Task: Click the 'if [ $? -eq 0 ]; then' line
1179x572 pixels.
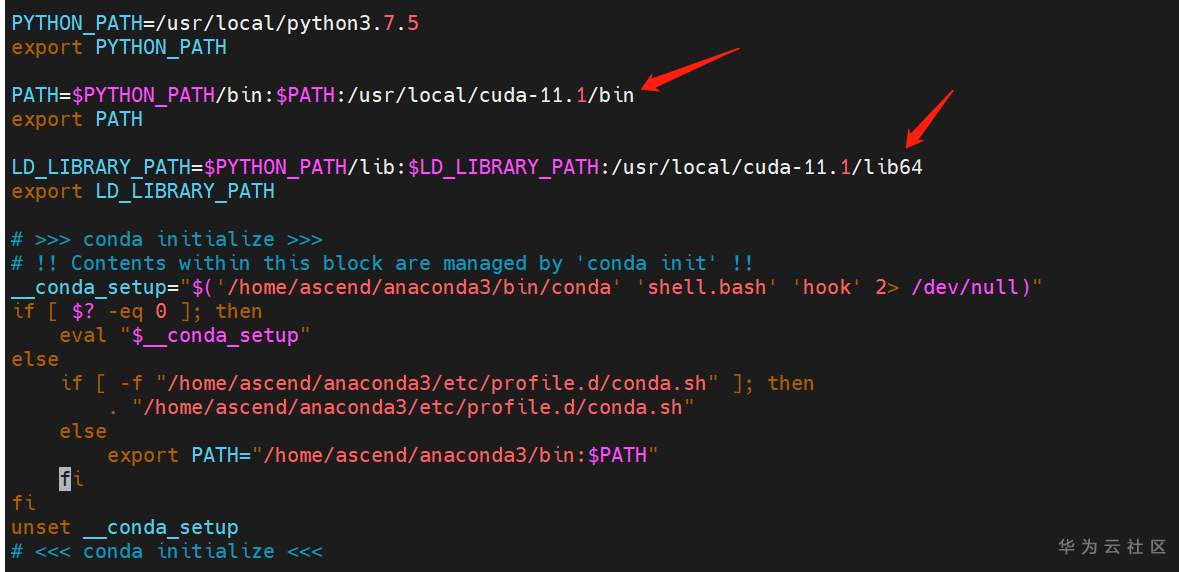Action: pos(137,311)
